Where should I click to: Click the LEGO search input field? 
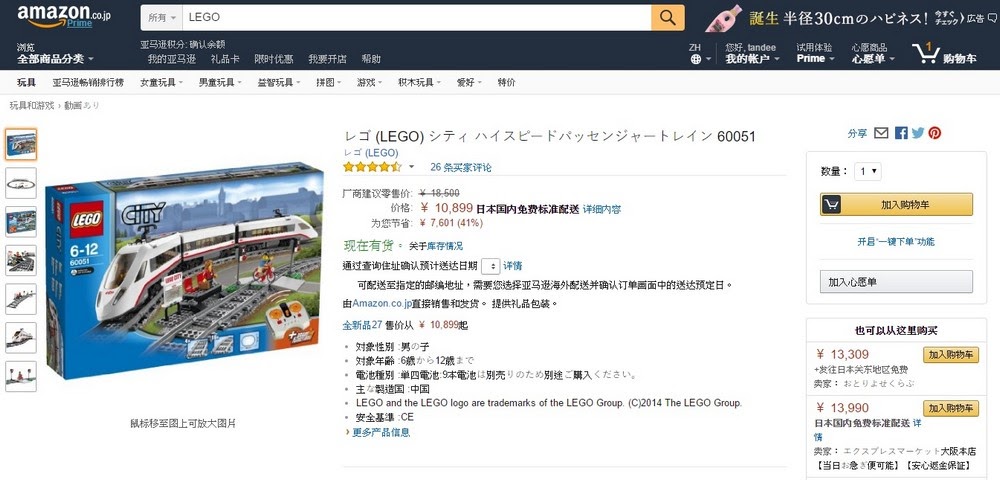(x=416, y=18)
